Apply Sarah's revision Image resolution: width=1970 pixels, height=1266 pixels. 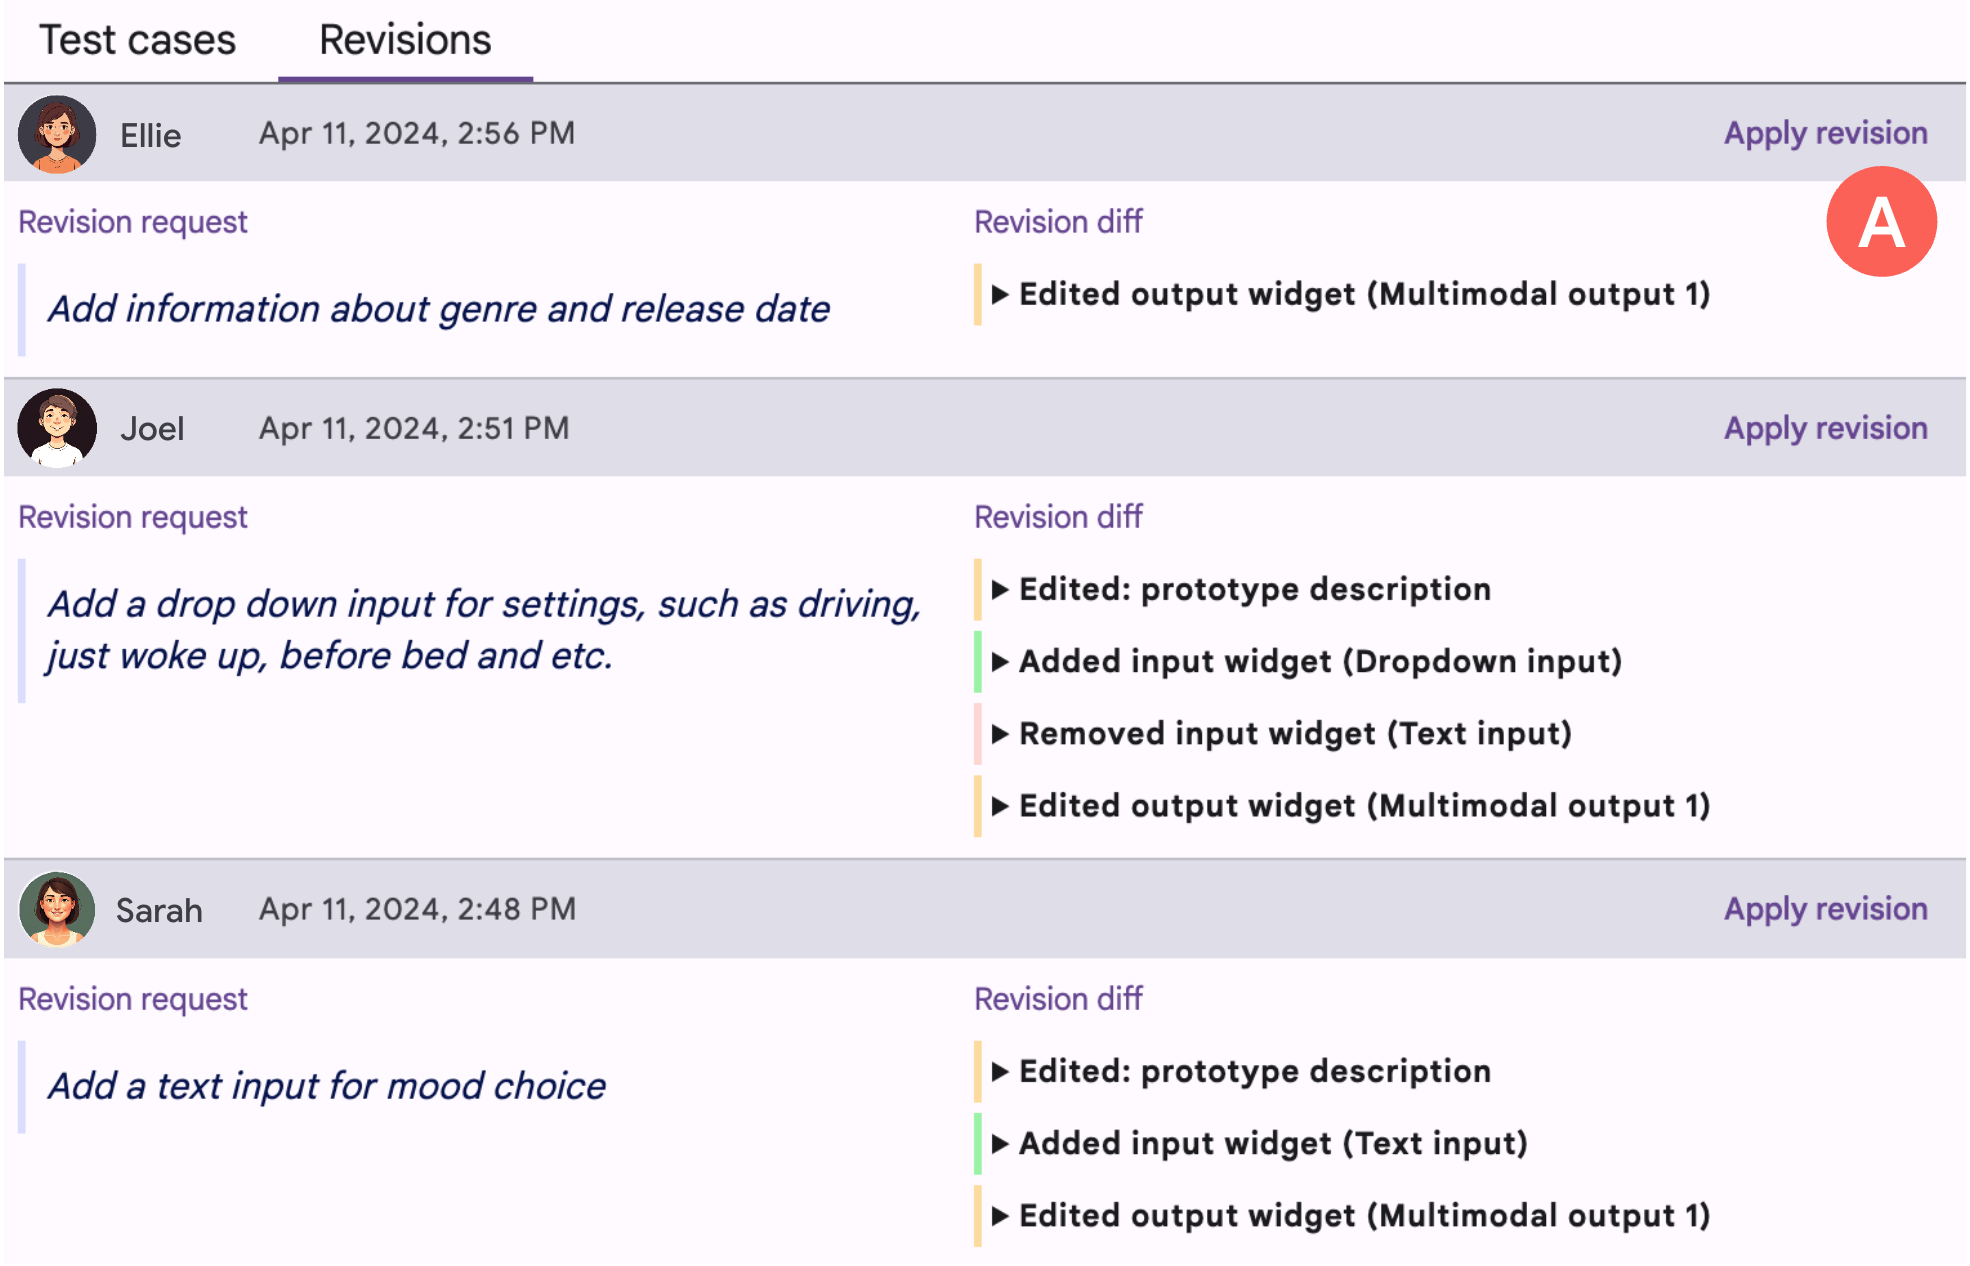1825,909
